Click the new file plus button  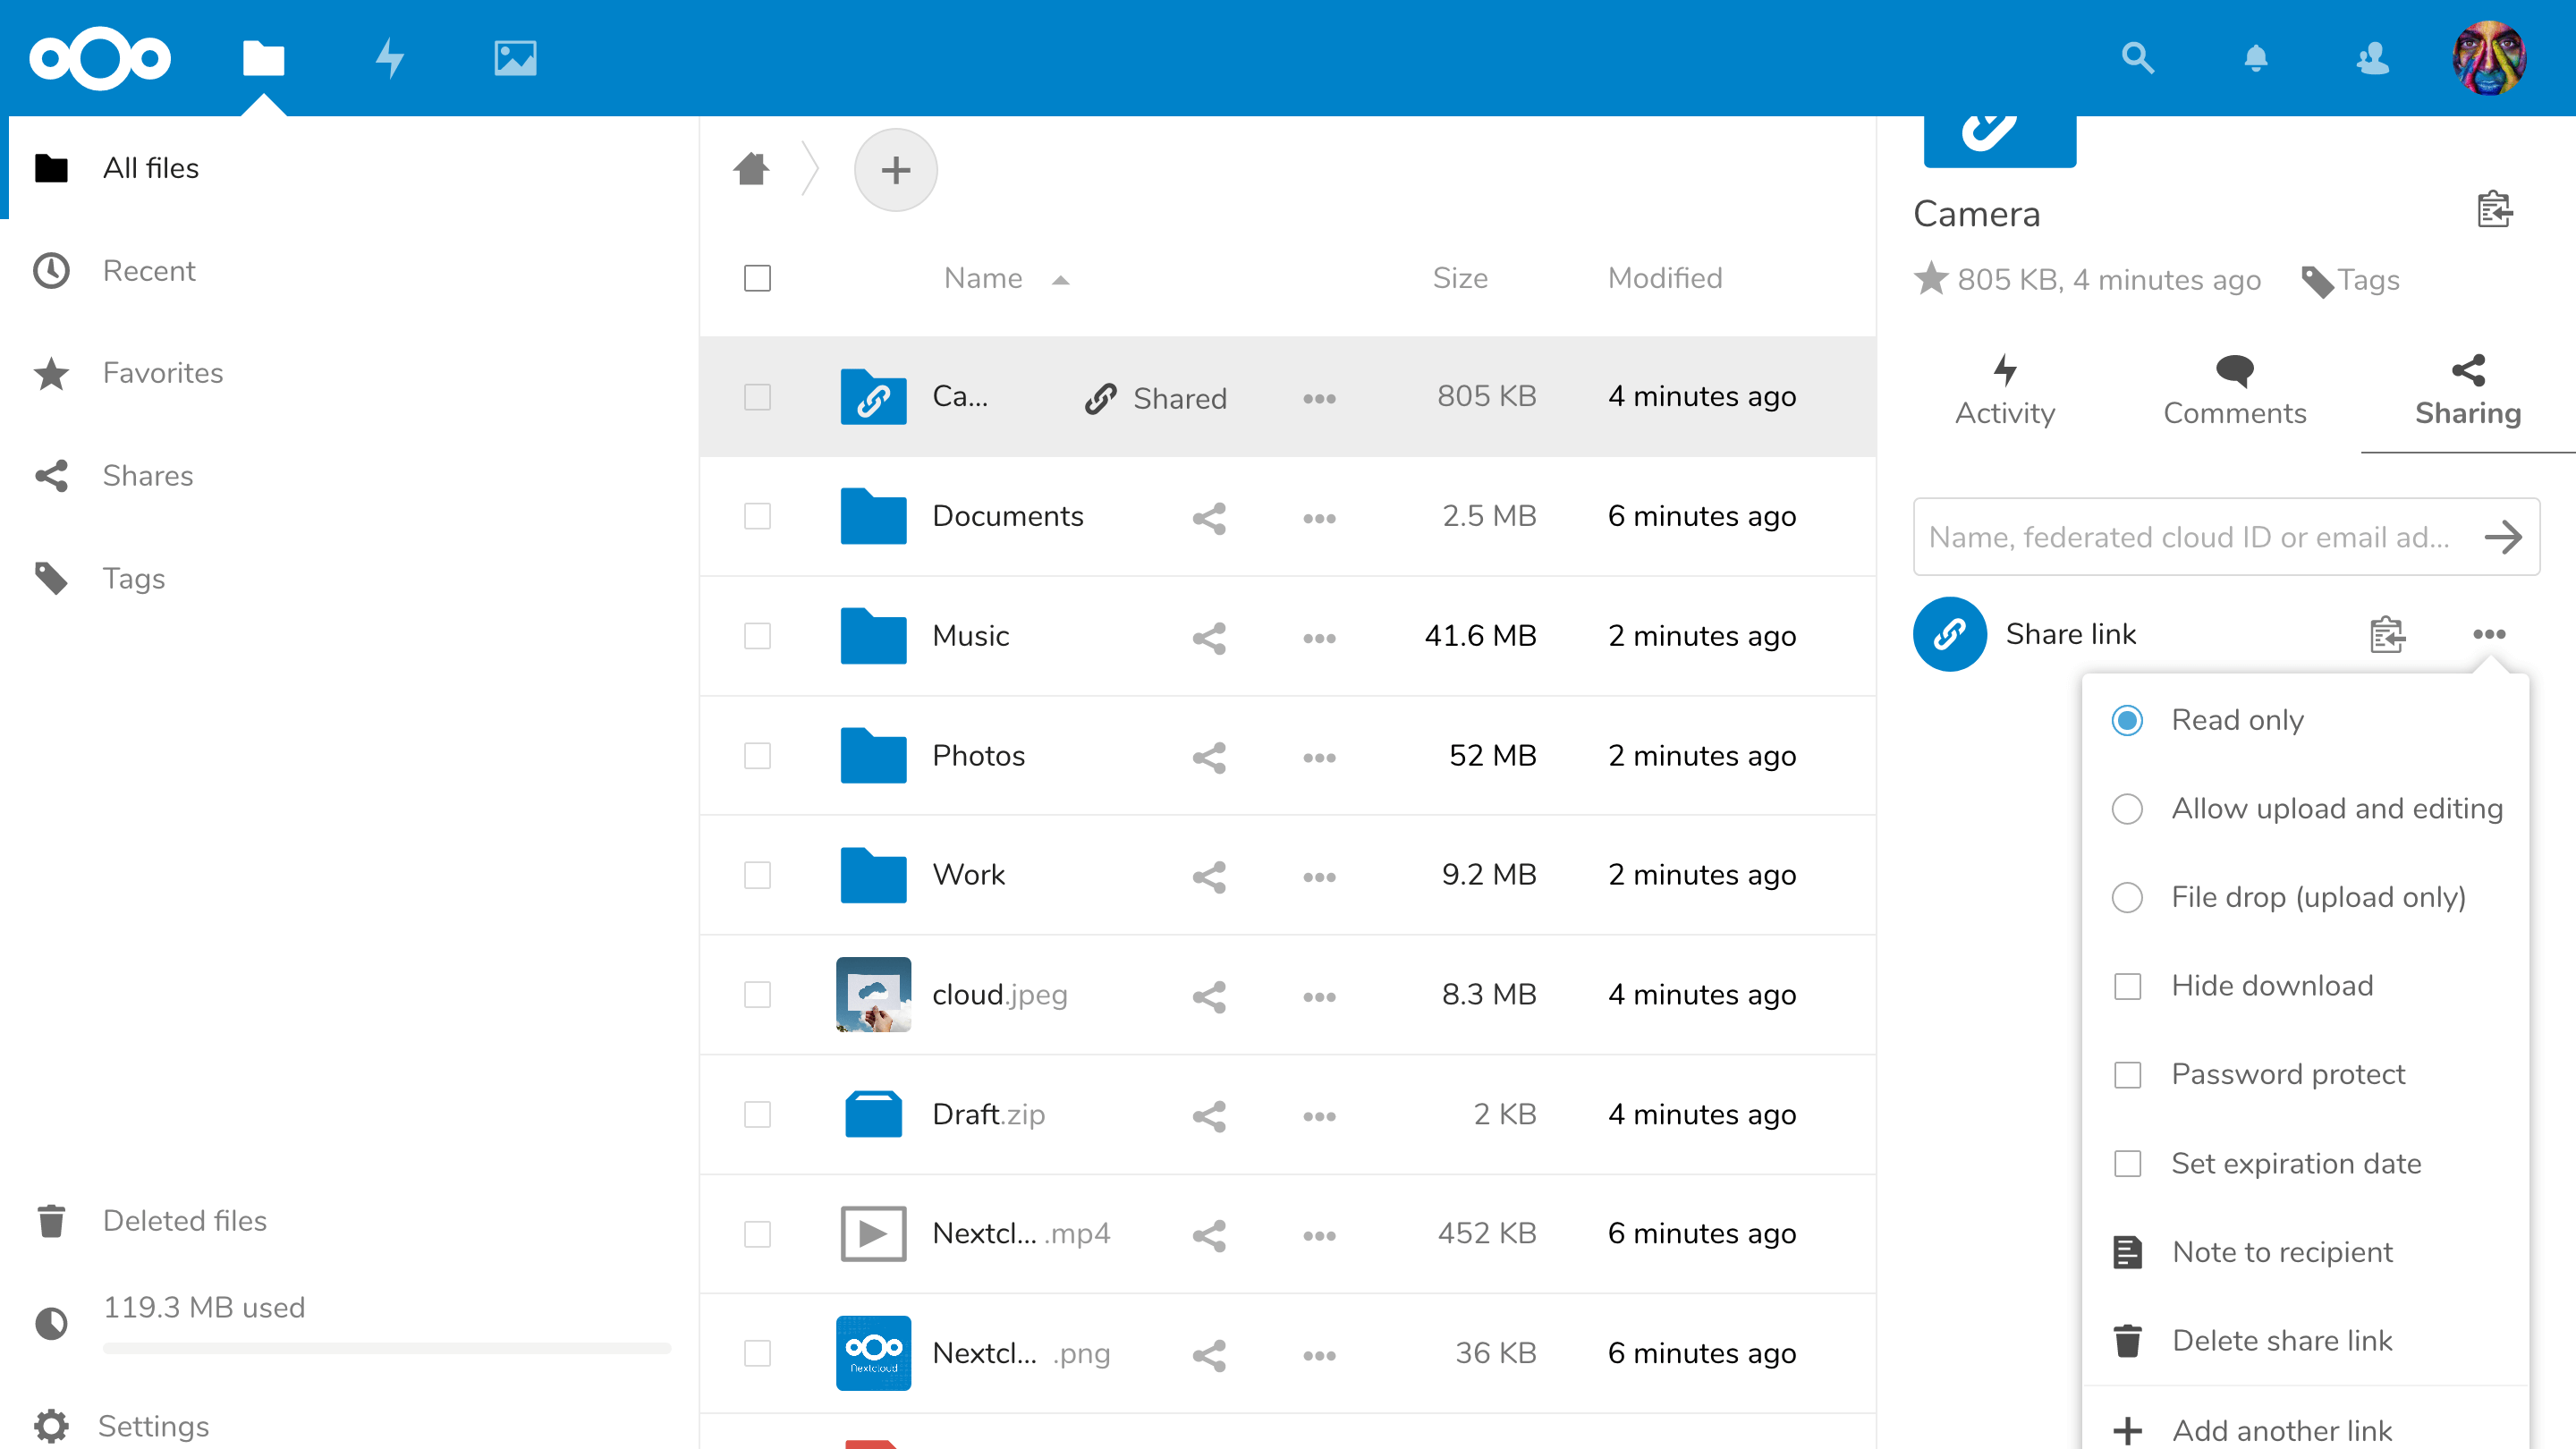(x=895, y=170)
